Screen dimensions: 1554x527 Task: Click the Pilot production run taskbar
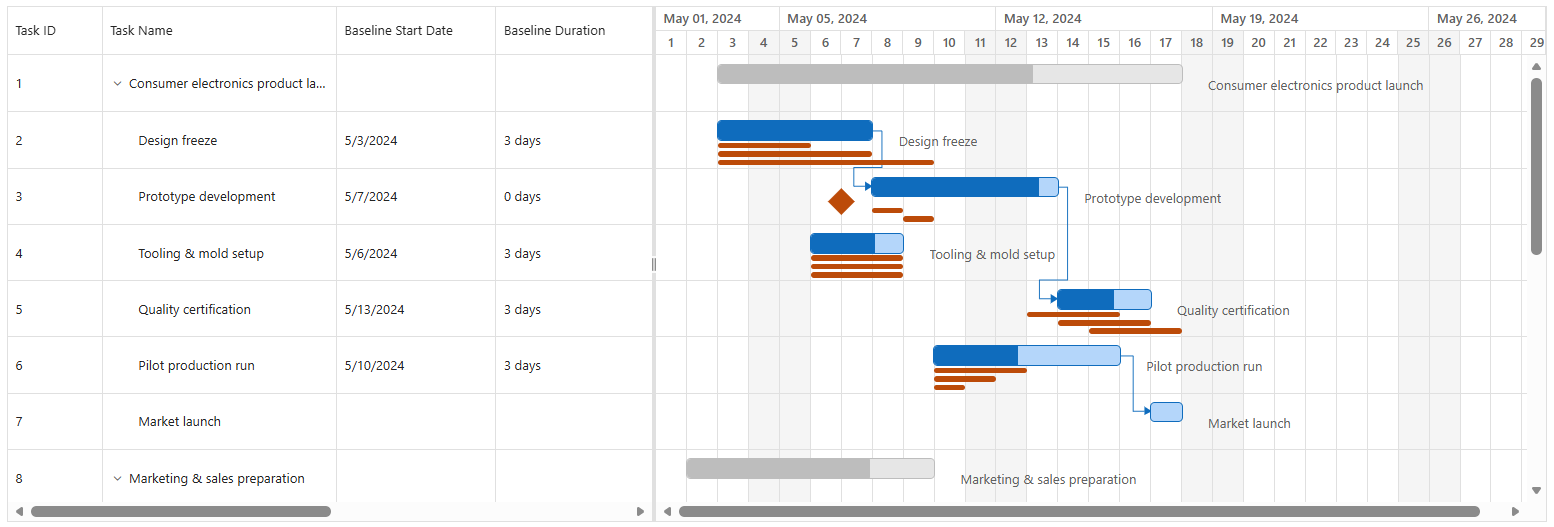tap(1027, 355)
